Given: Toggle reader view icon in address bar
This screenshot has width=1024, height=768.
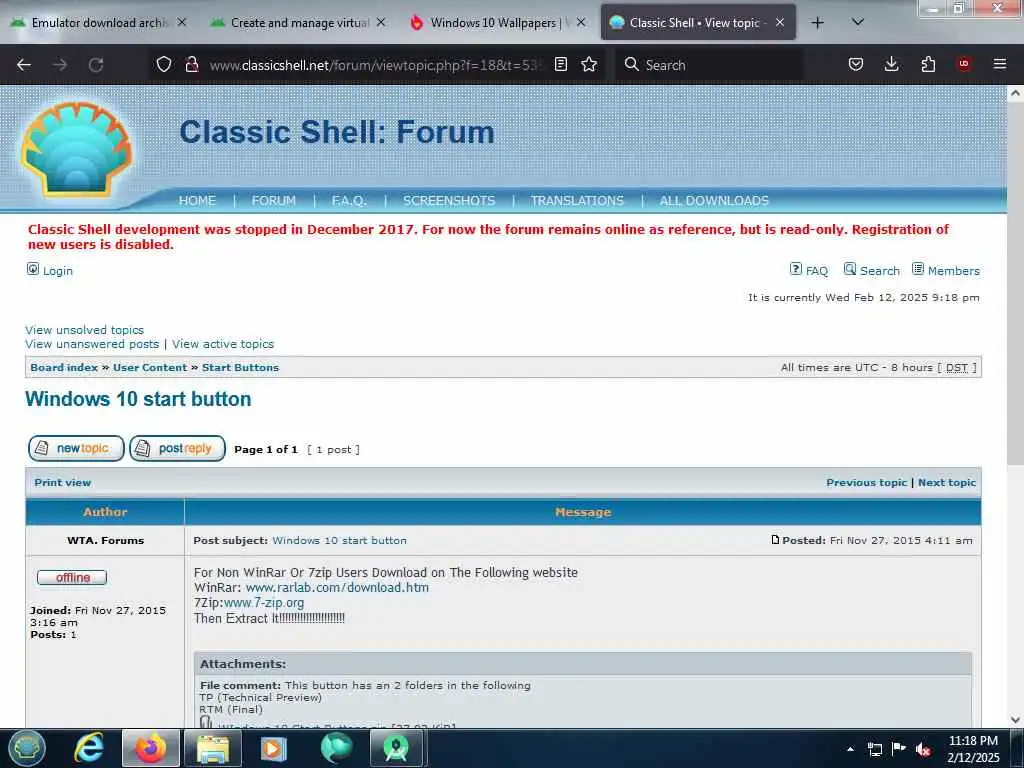Looking at the screenshot, I should pyautogui.click(x=560, y=64).
